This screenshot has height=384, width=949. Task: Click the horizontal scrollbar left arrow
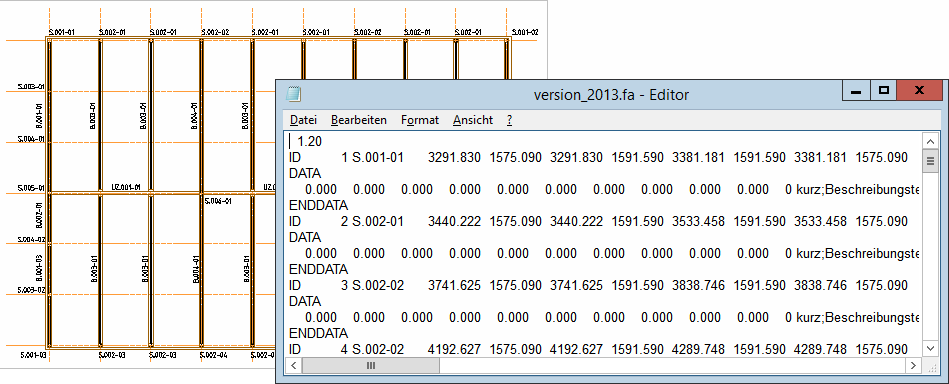click(x=294, y=365)
